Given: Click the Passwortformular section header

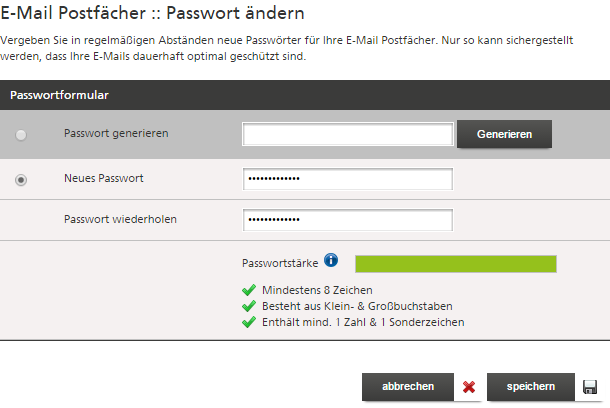Looking at the screenshot, I should click(60, 95).
